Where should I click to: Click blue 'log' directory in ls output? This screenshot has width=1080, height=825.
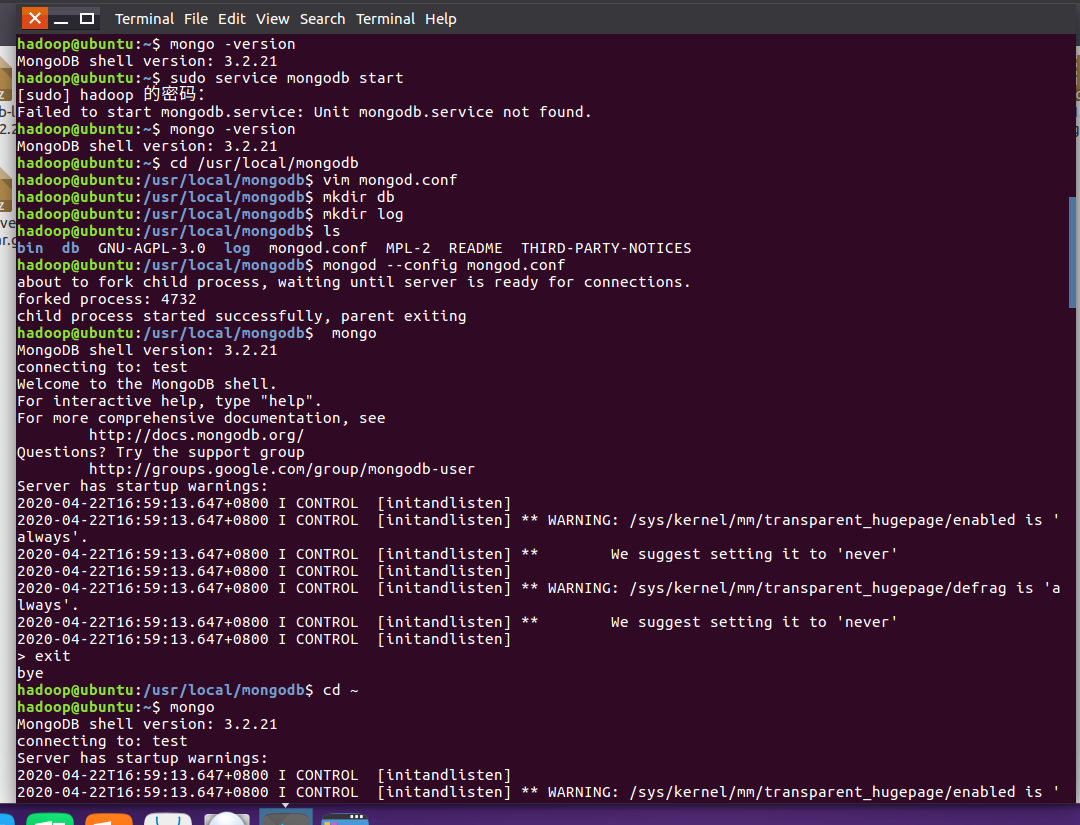coord(237,249)
